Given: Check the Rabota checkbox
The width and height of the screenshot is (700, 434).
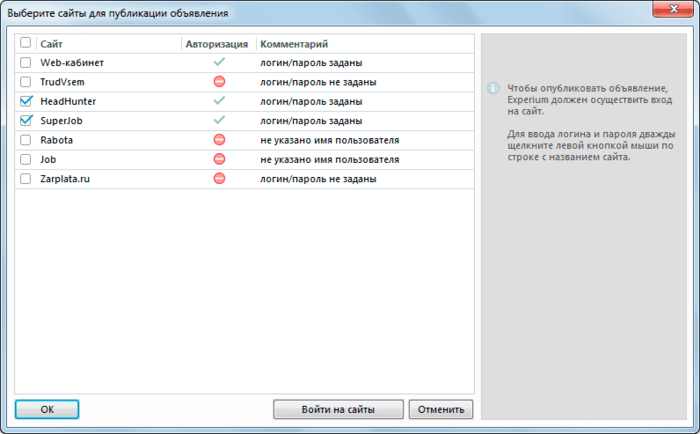Looking at the screenshot, I should tap(25, 140).
